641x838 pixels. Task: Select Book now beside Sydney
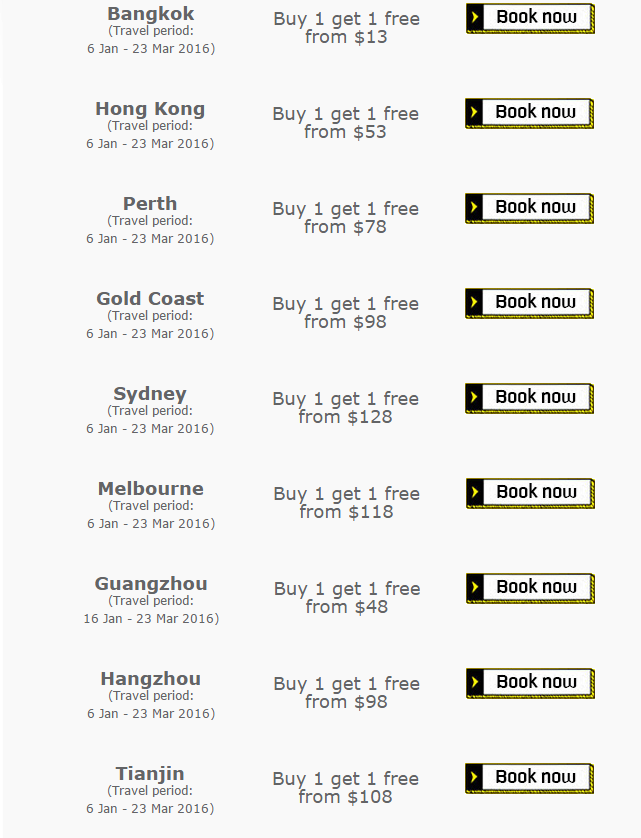(529, 398)
